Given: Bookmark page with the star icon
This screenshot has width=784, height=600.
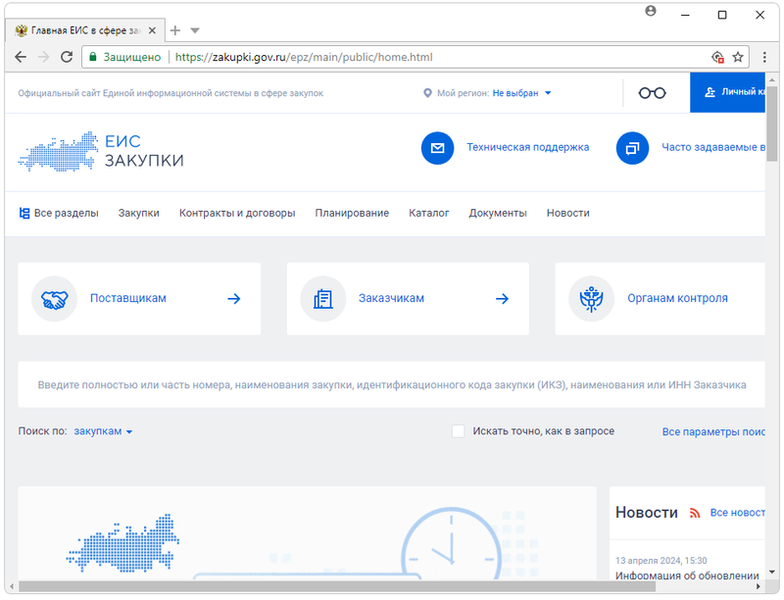Looking at the screenshot, I should (x=738, y=57).
